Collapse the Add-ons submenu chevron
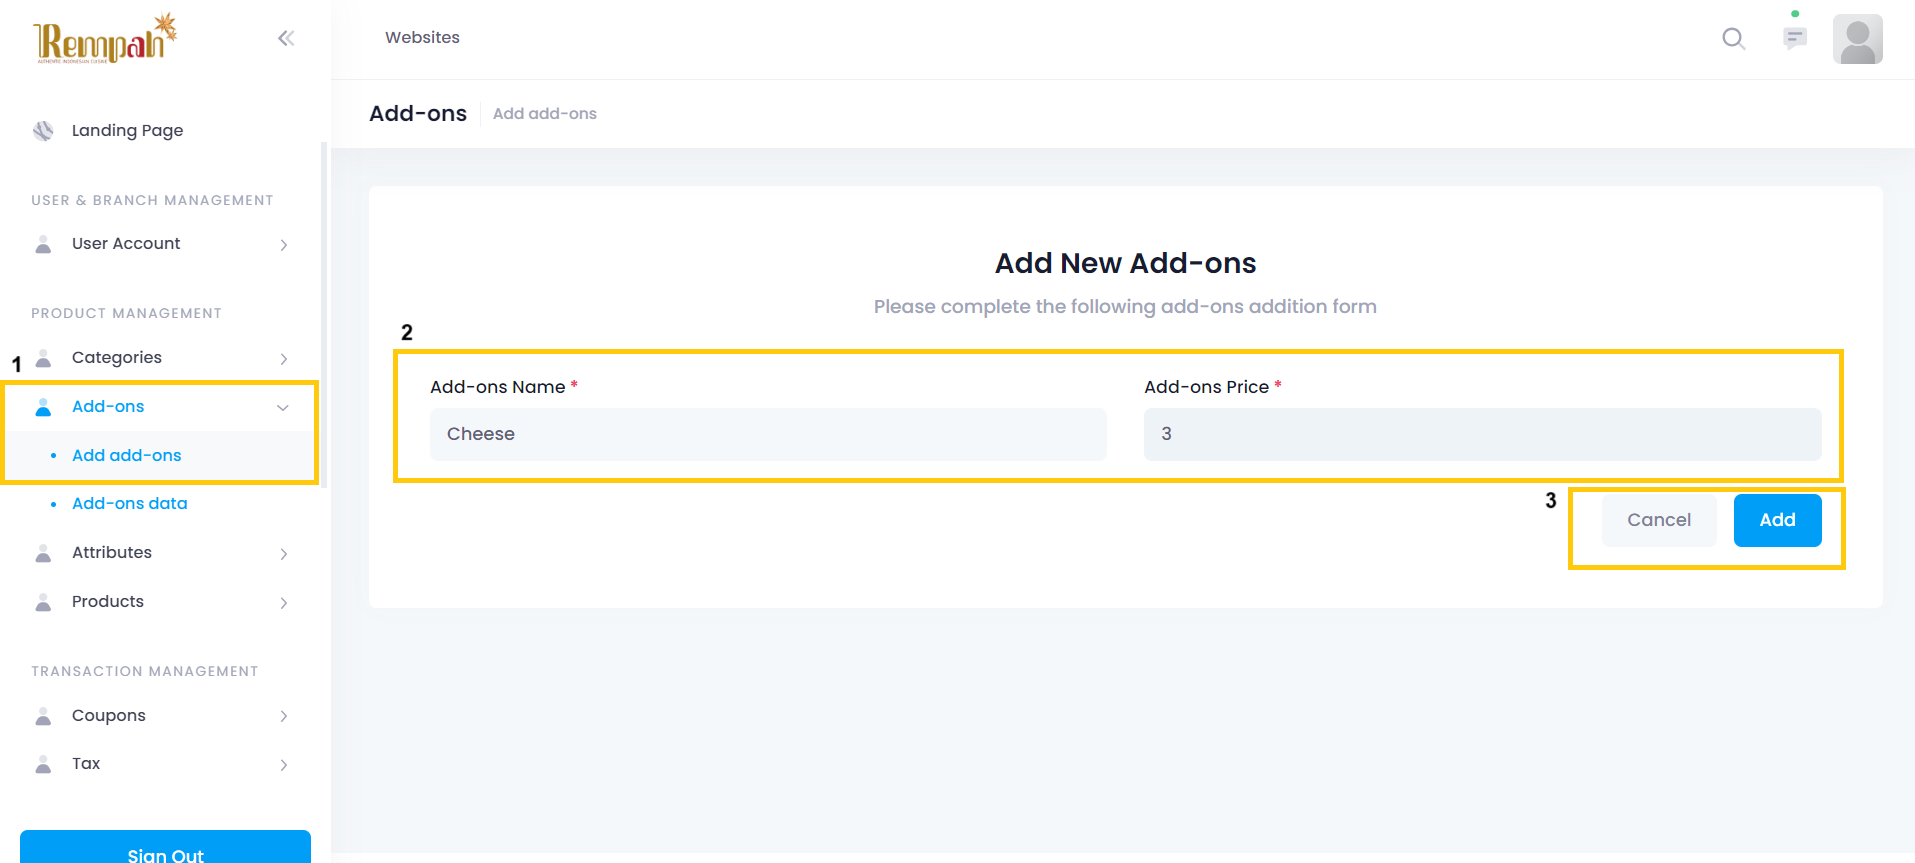1915x863 pixels. tap(283, 408)
